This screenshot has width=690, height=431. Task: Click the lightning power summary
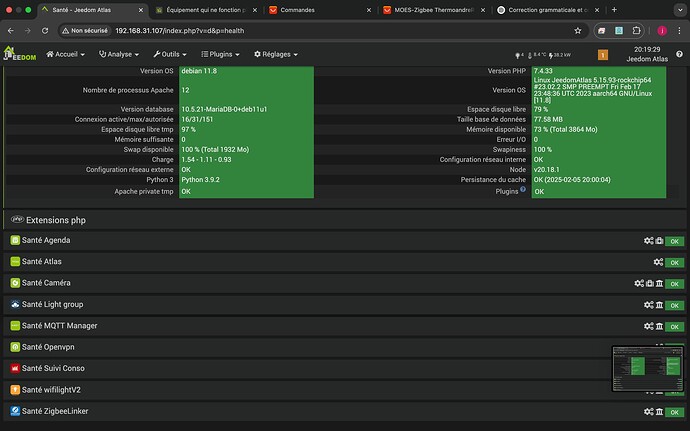pos(560,55)
